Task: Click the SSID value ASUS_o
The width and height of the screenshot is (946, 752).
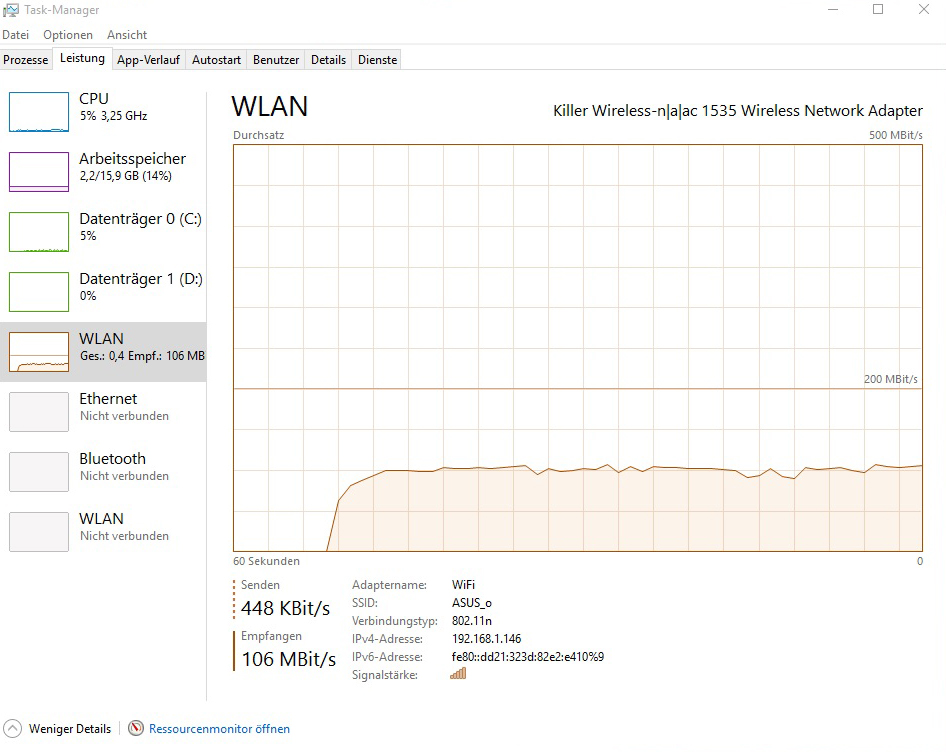Action: (472, 603)
